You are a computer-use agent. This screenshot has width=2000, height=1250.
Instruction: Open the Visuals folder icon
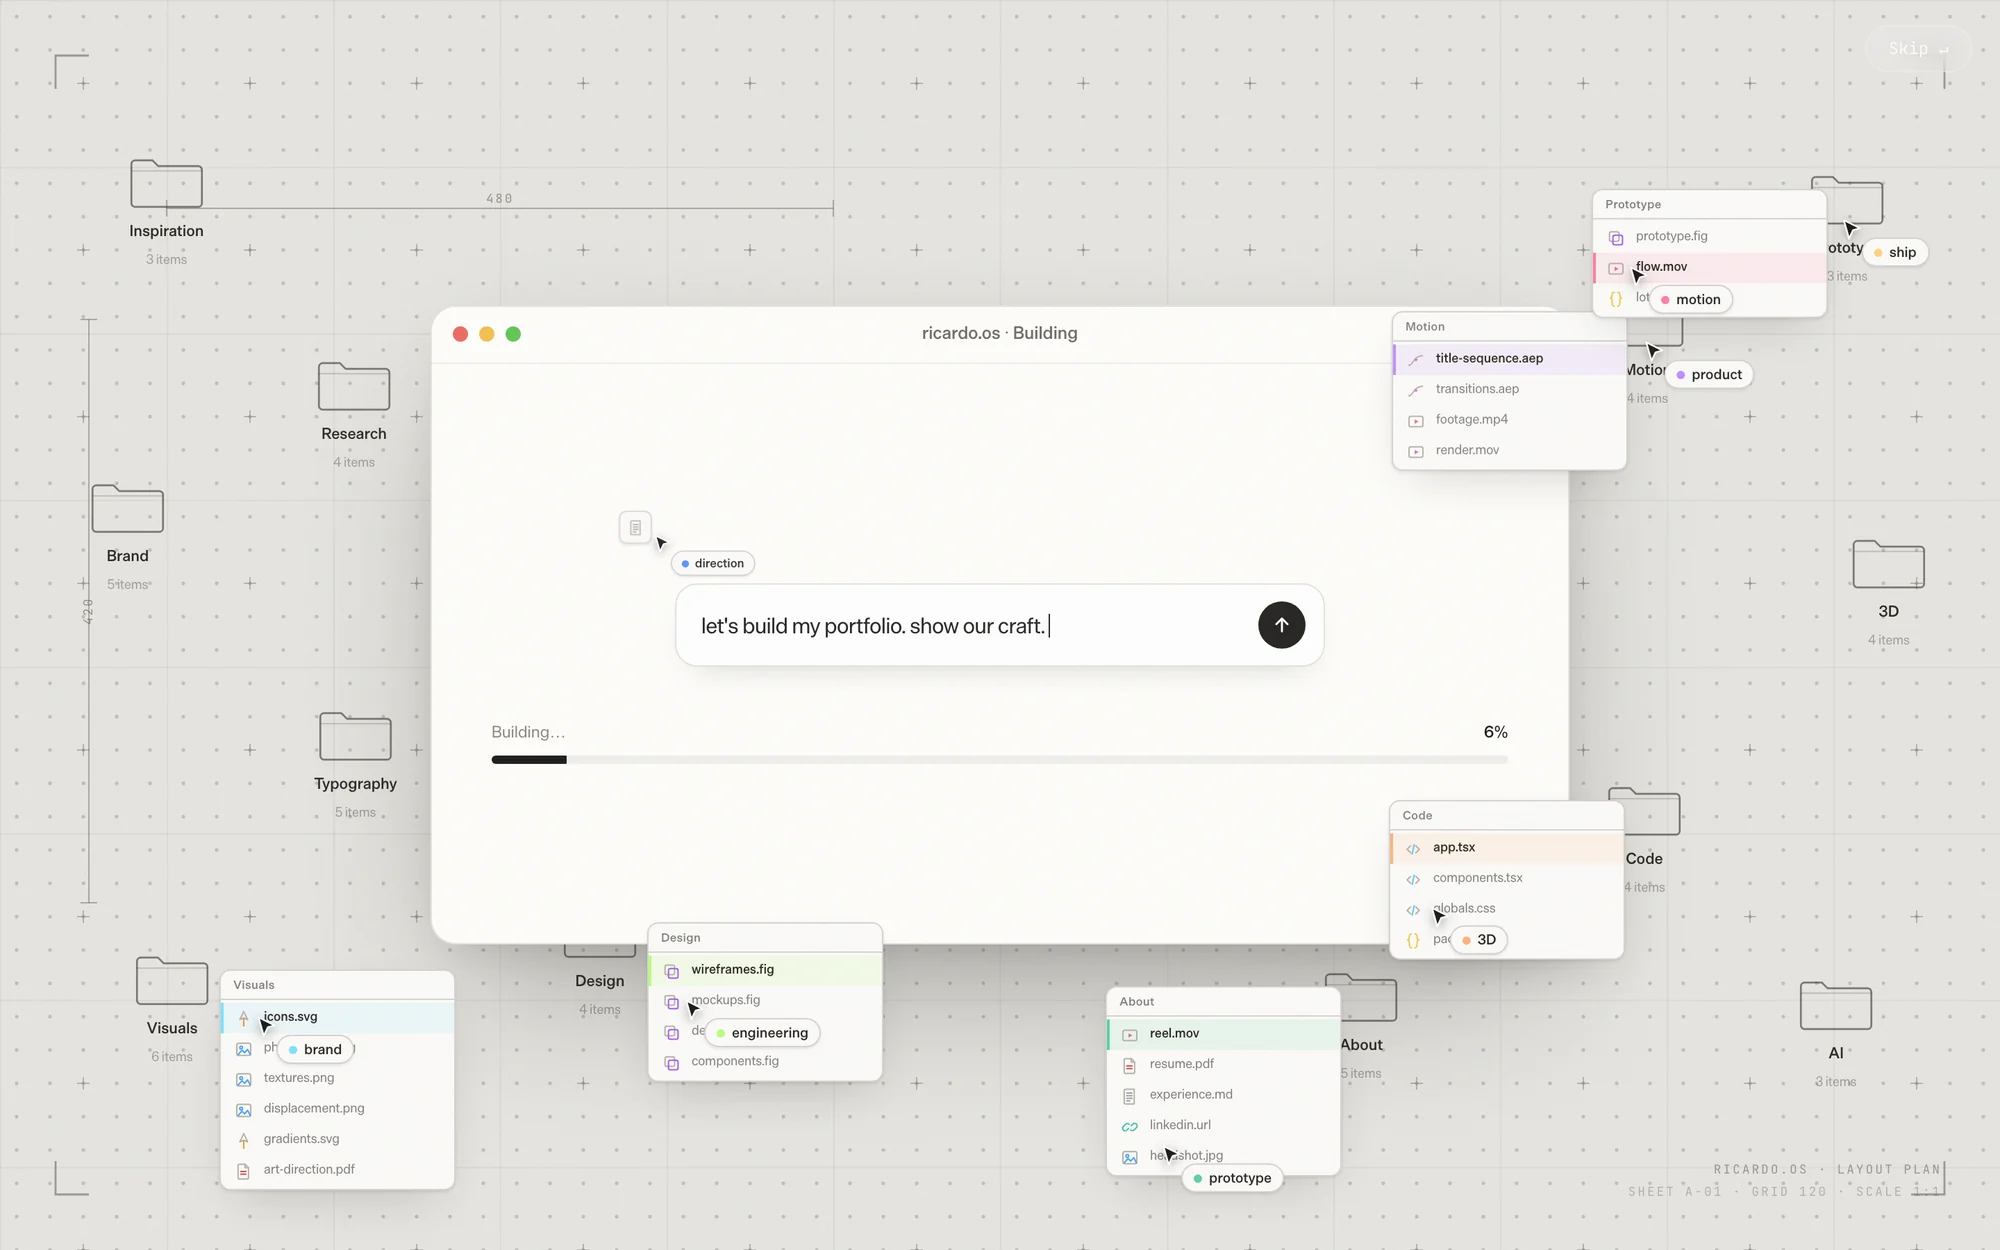(172, 981)
